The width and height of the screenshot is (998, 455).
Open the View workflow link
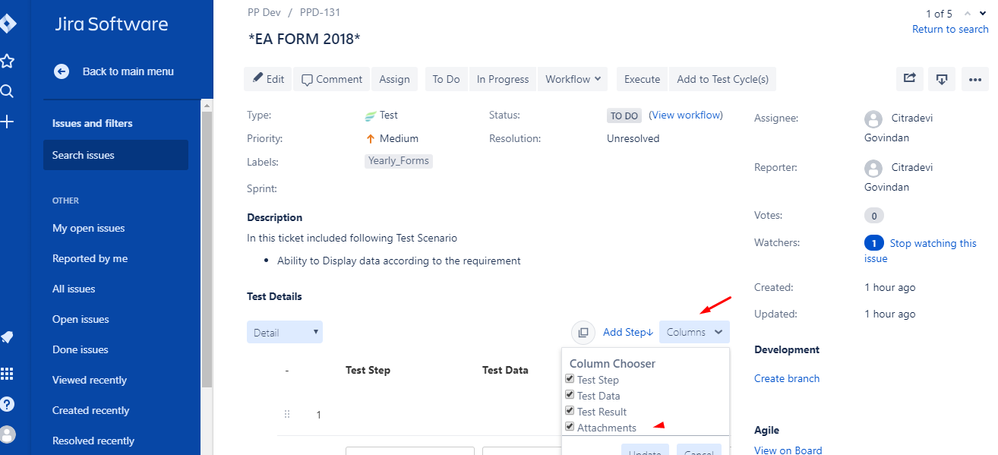click(x=685, y=115)
